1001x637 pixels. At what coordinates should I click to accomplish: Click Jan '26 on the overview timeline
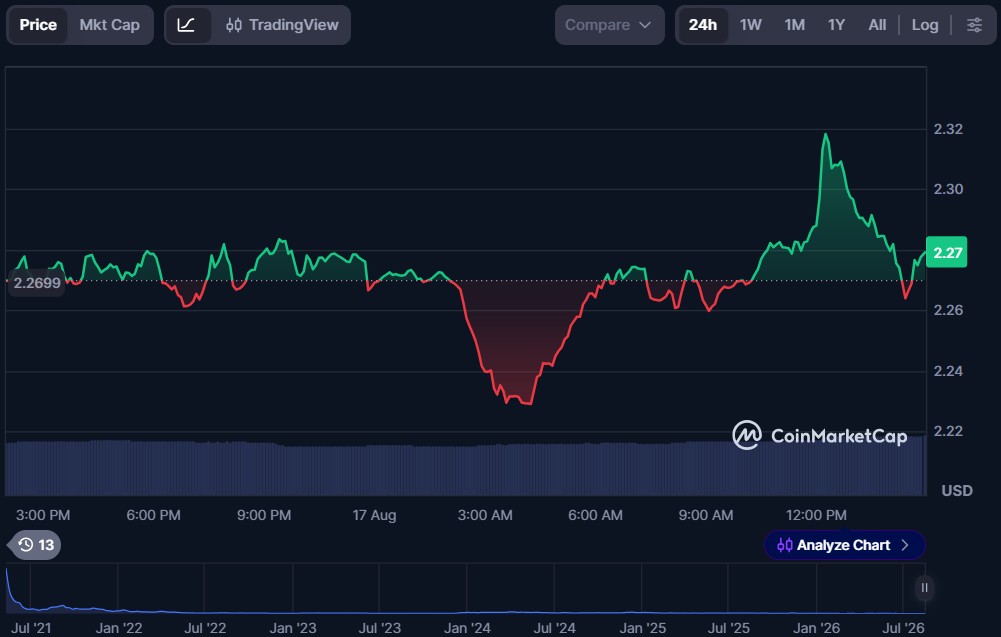[816, 628]
